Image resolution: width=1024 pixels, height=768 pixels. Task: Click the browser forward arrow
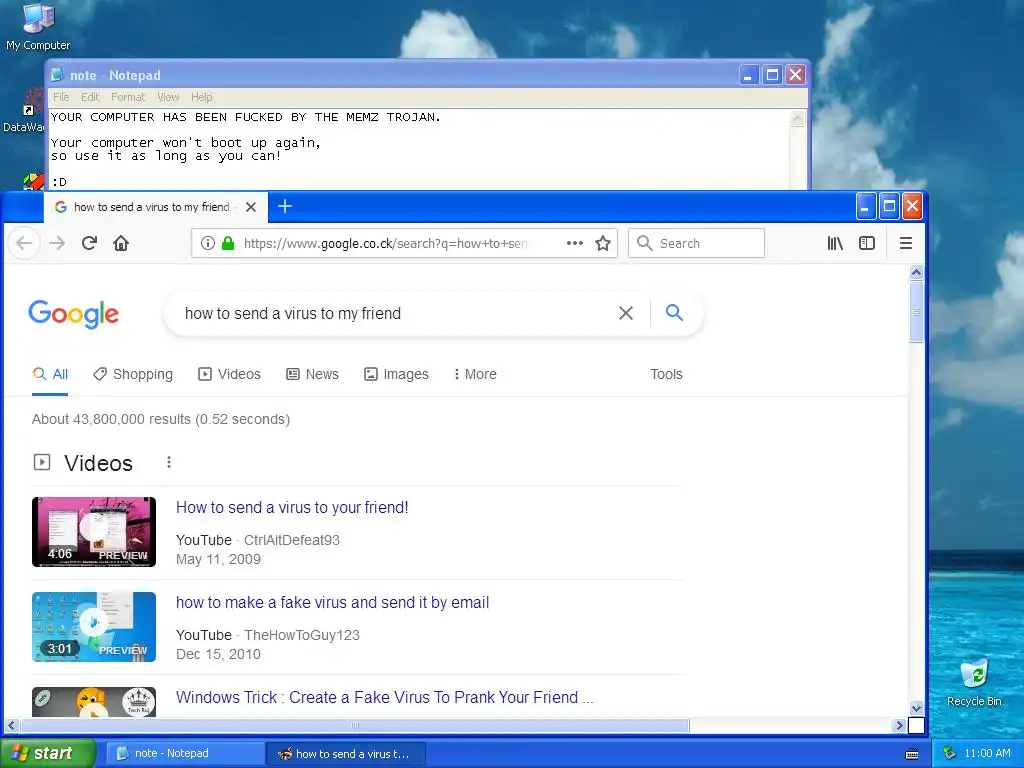pos(57,244)
